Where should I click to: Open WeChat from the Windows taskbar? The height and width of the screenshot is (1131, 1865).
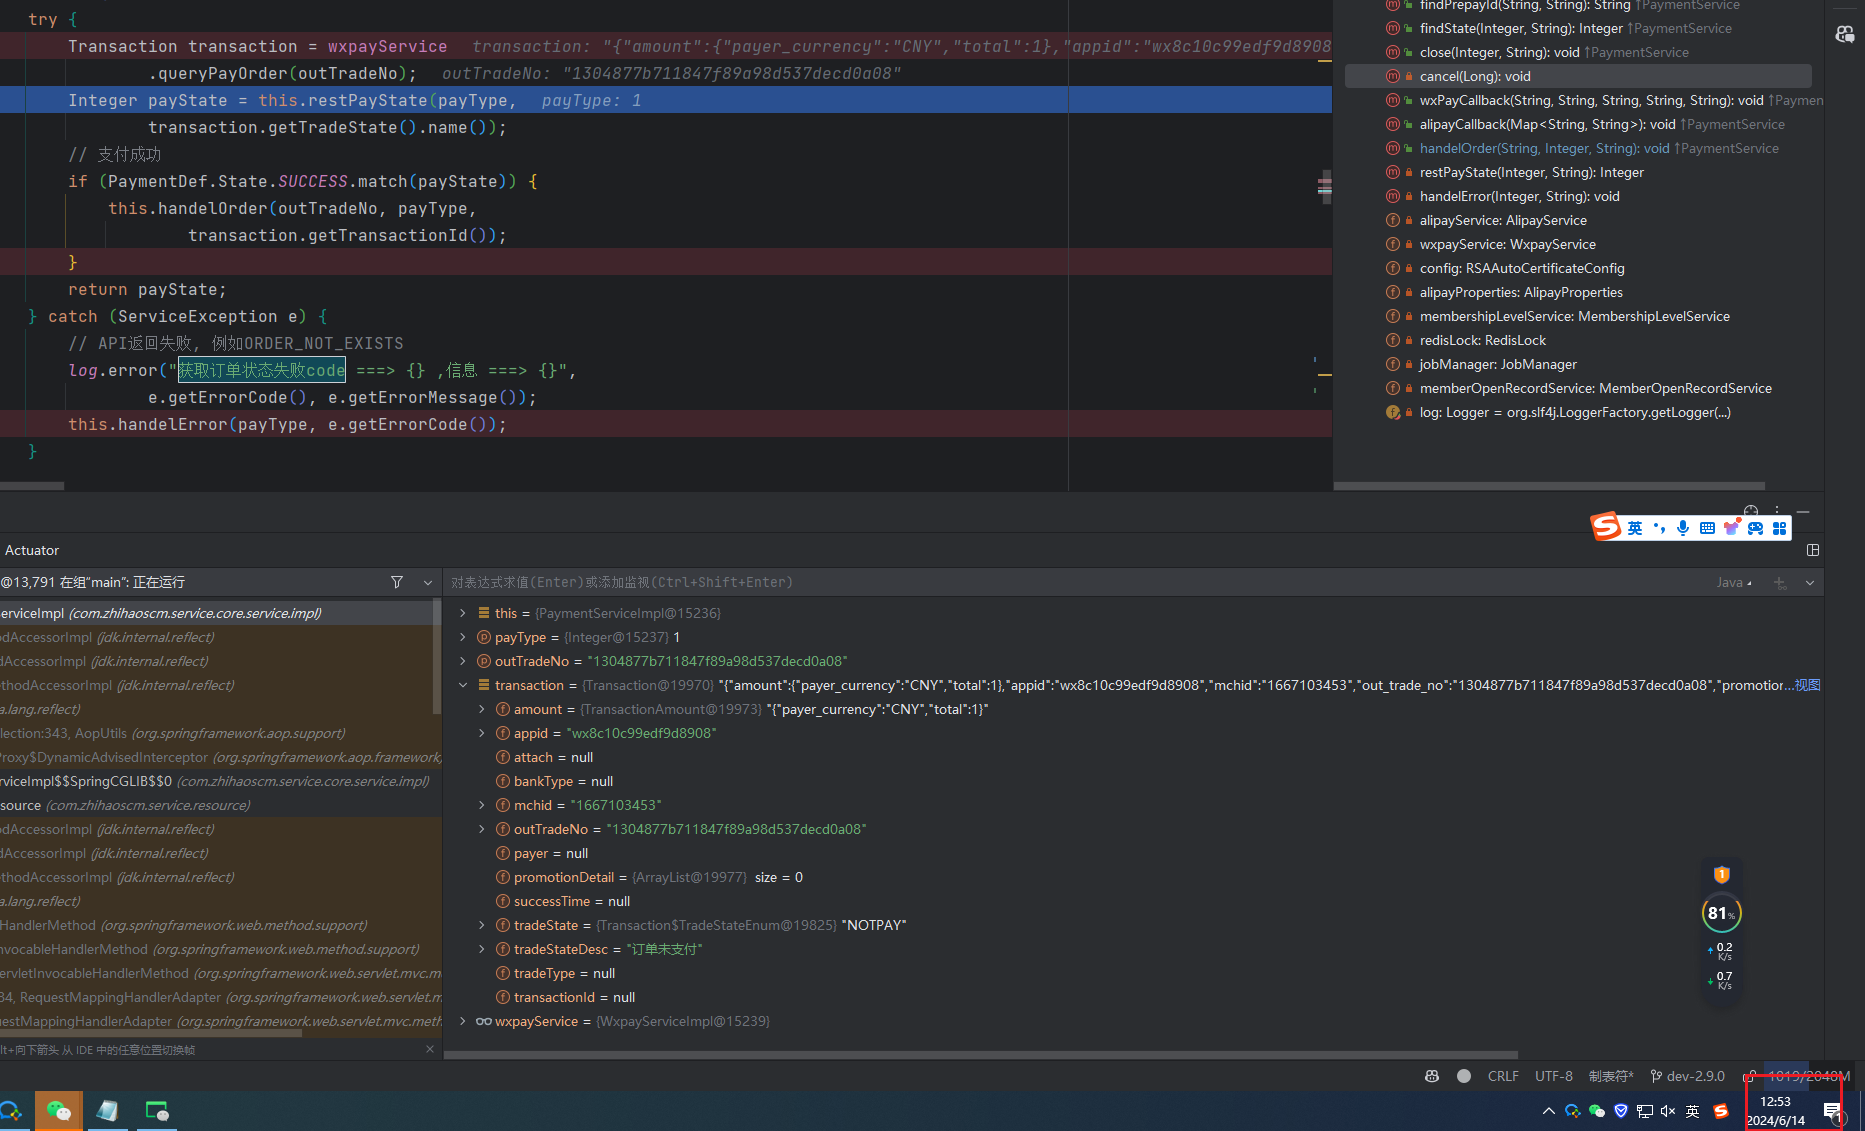point(59,1111)
